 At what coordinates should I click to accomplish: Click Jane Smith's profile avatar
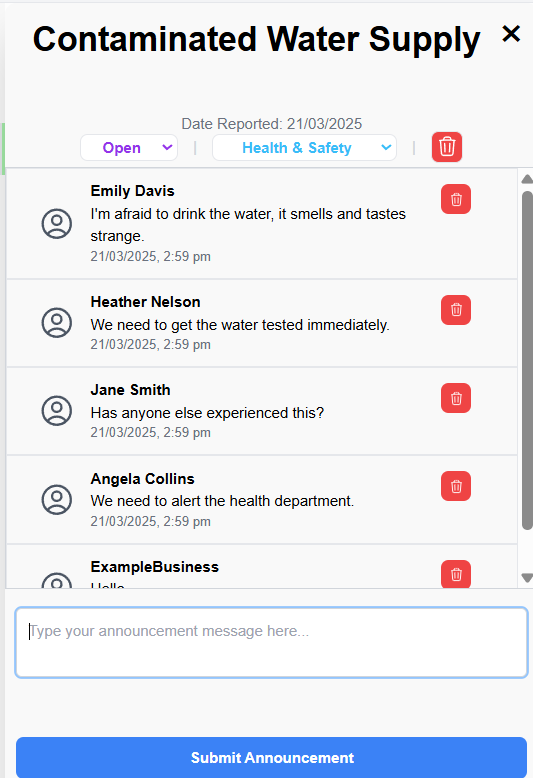pos(57,410)
